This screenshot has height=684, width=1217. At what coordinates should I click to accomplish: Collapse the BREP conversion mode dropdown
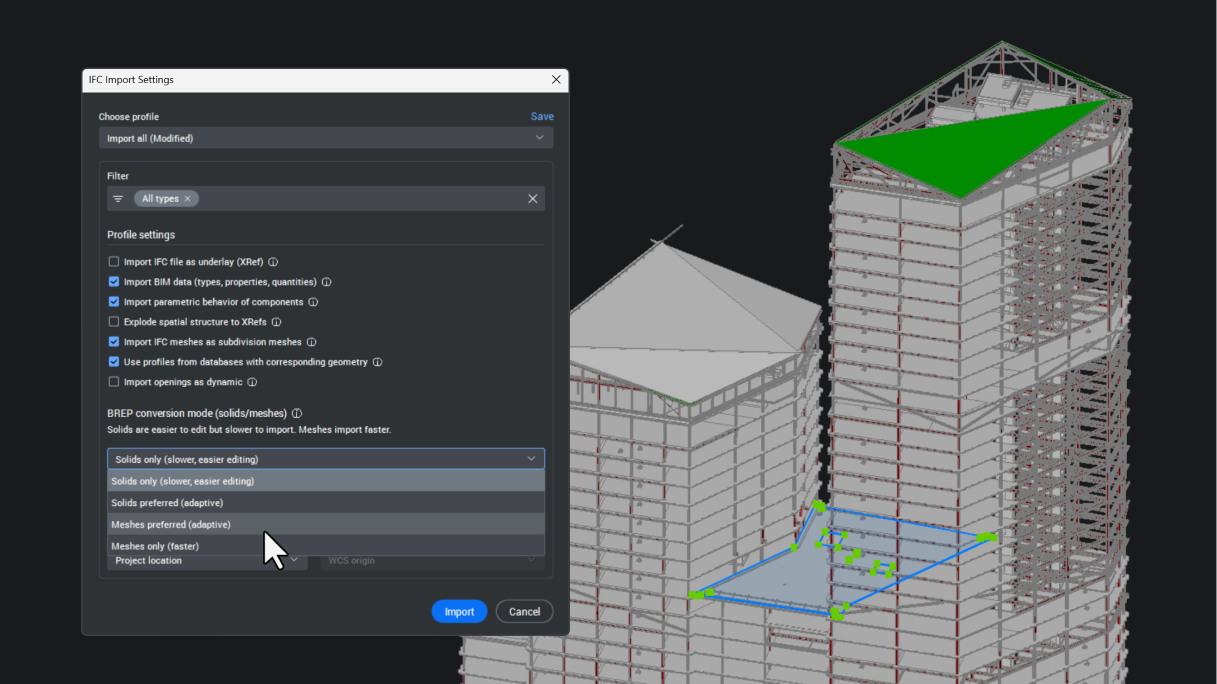click(326, 459)
